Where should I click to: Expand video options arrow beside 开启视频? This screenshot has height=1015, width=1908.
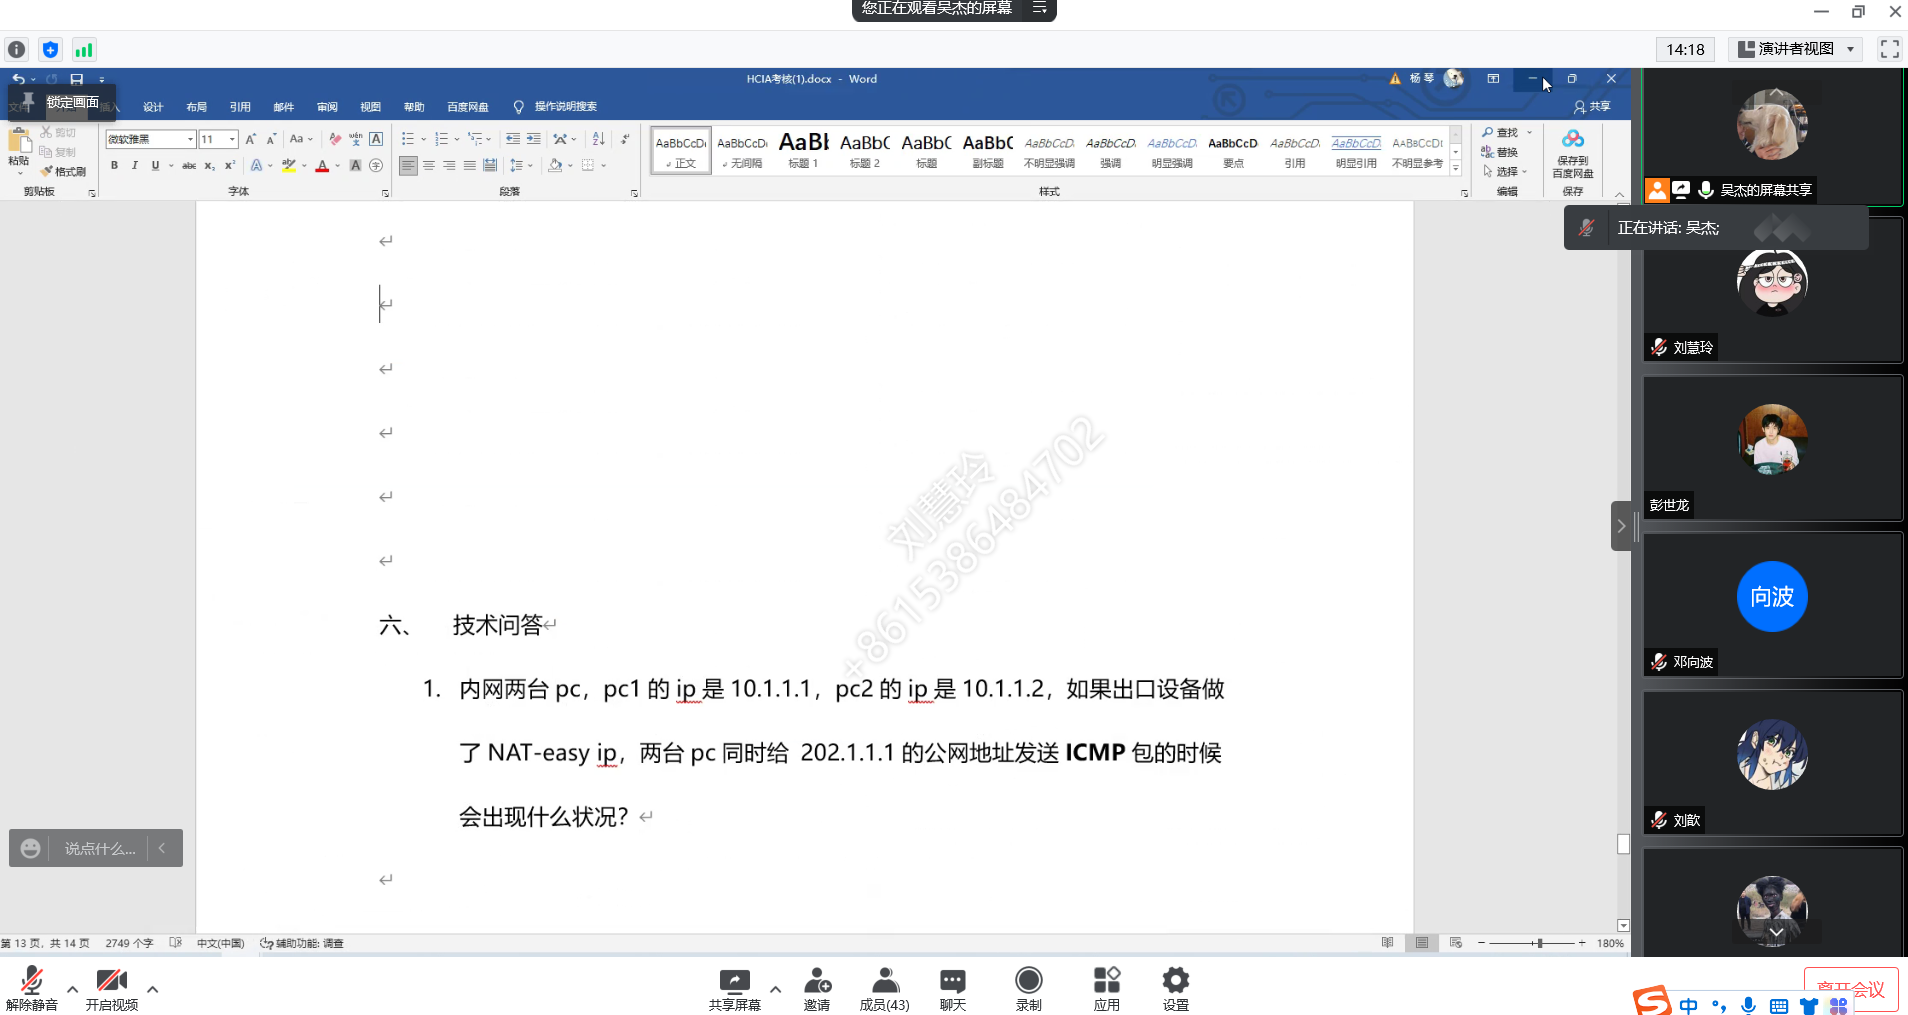pyautogui.click(x=152, y=989)
